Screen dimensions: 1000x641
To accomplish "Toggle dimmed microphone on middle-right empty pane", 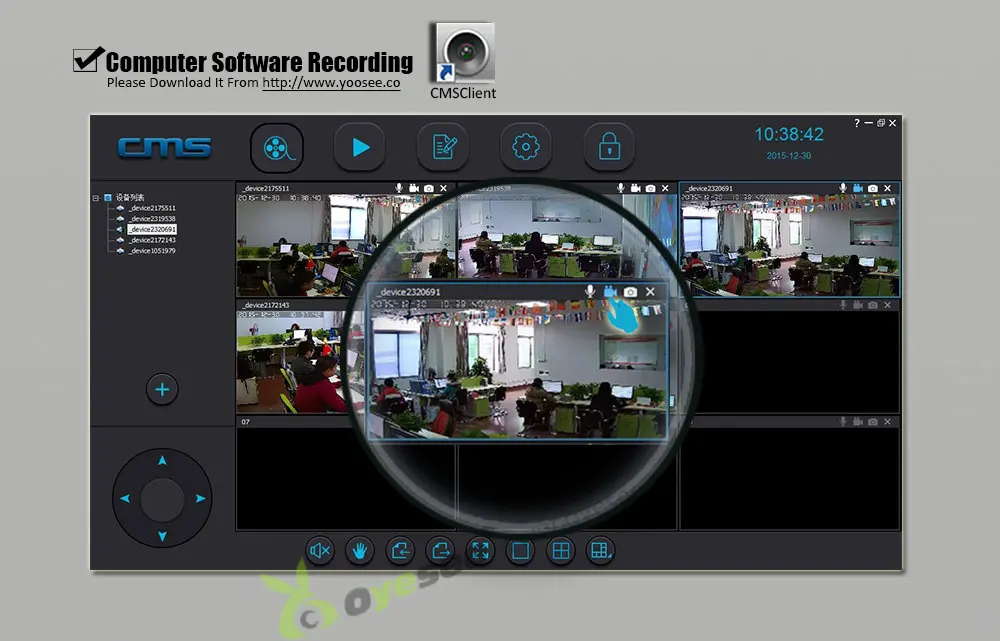I will coord(842,305).
